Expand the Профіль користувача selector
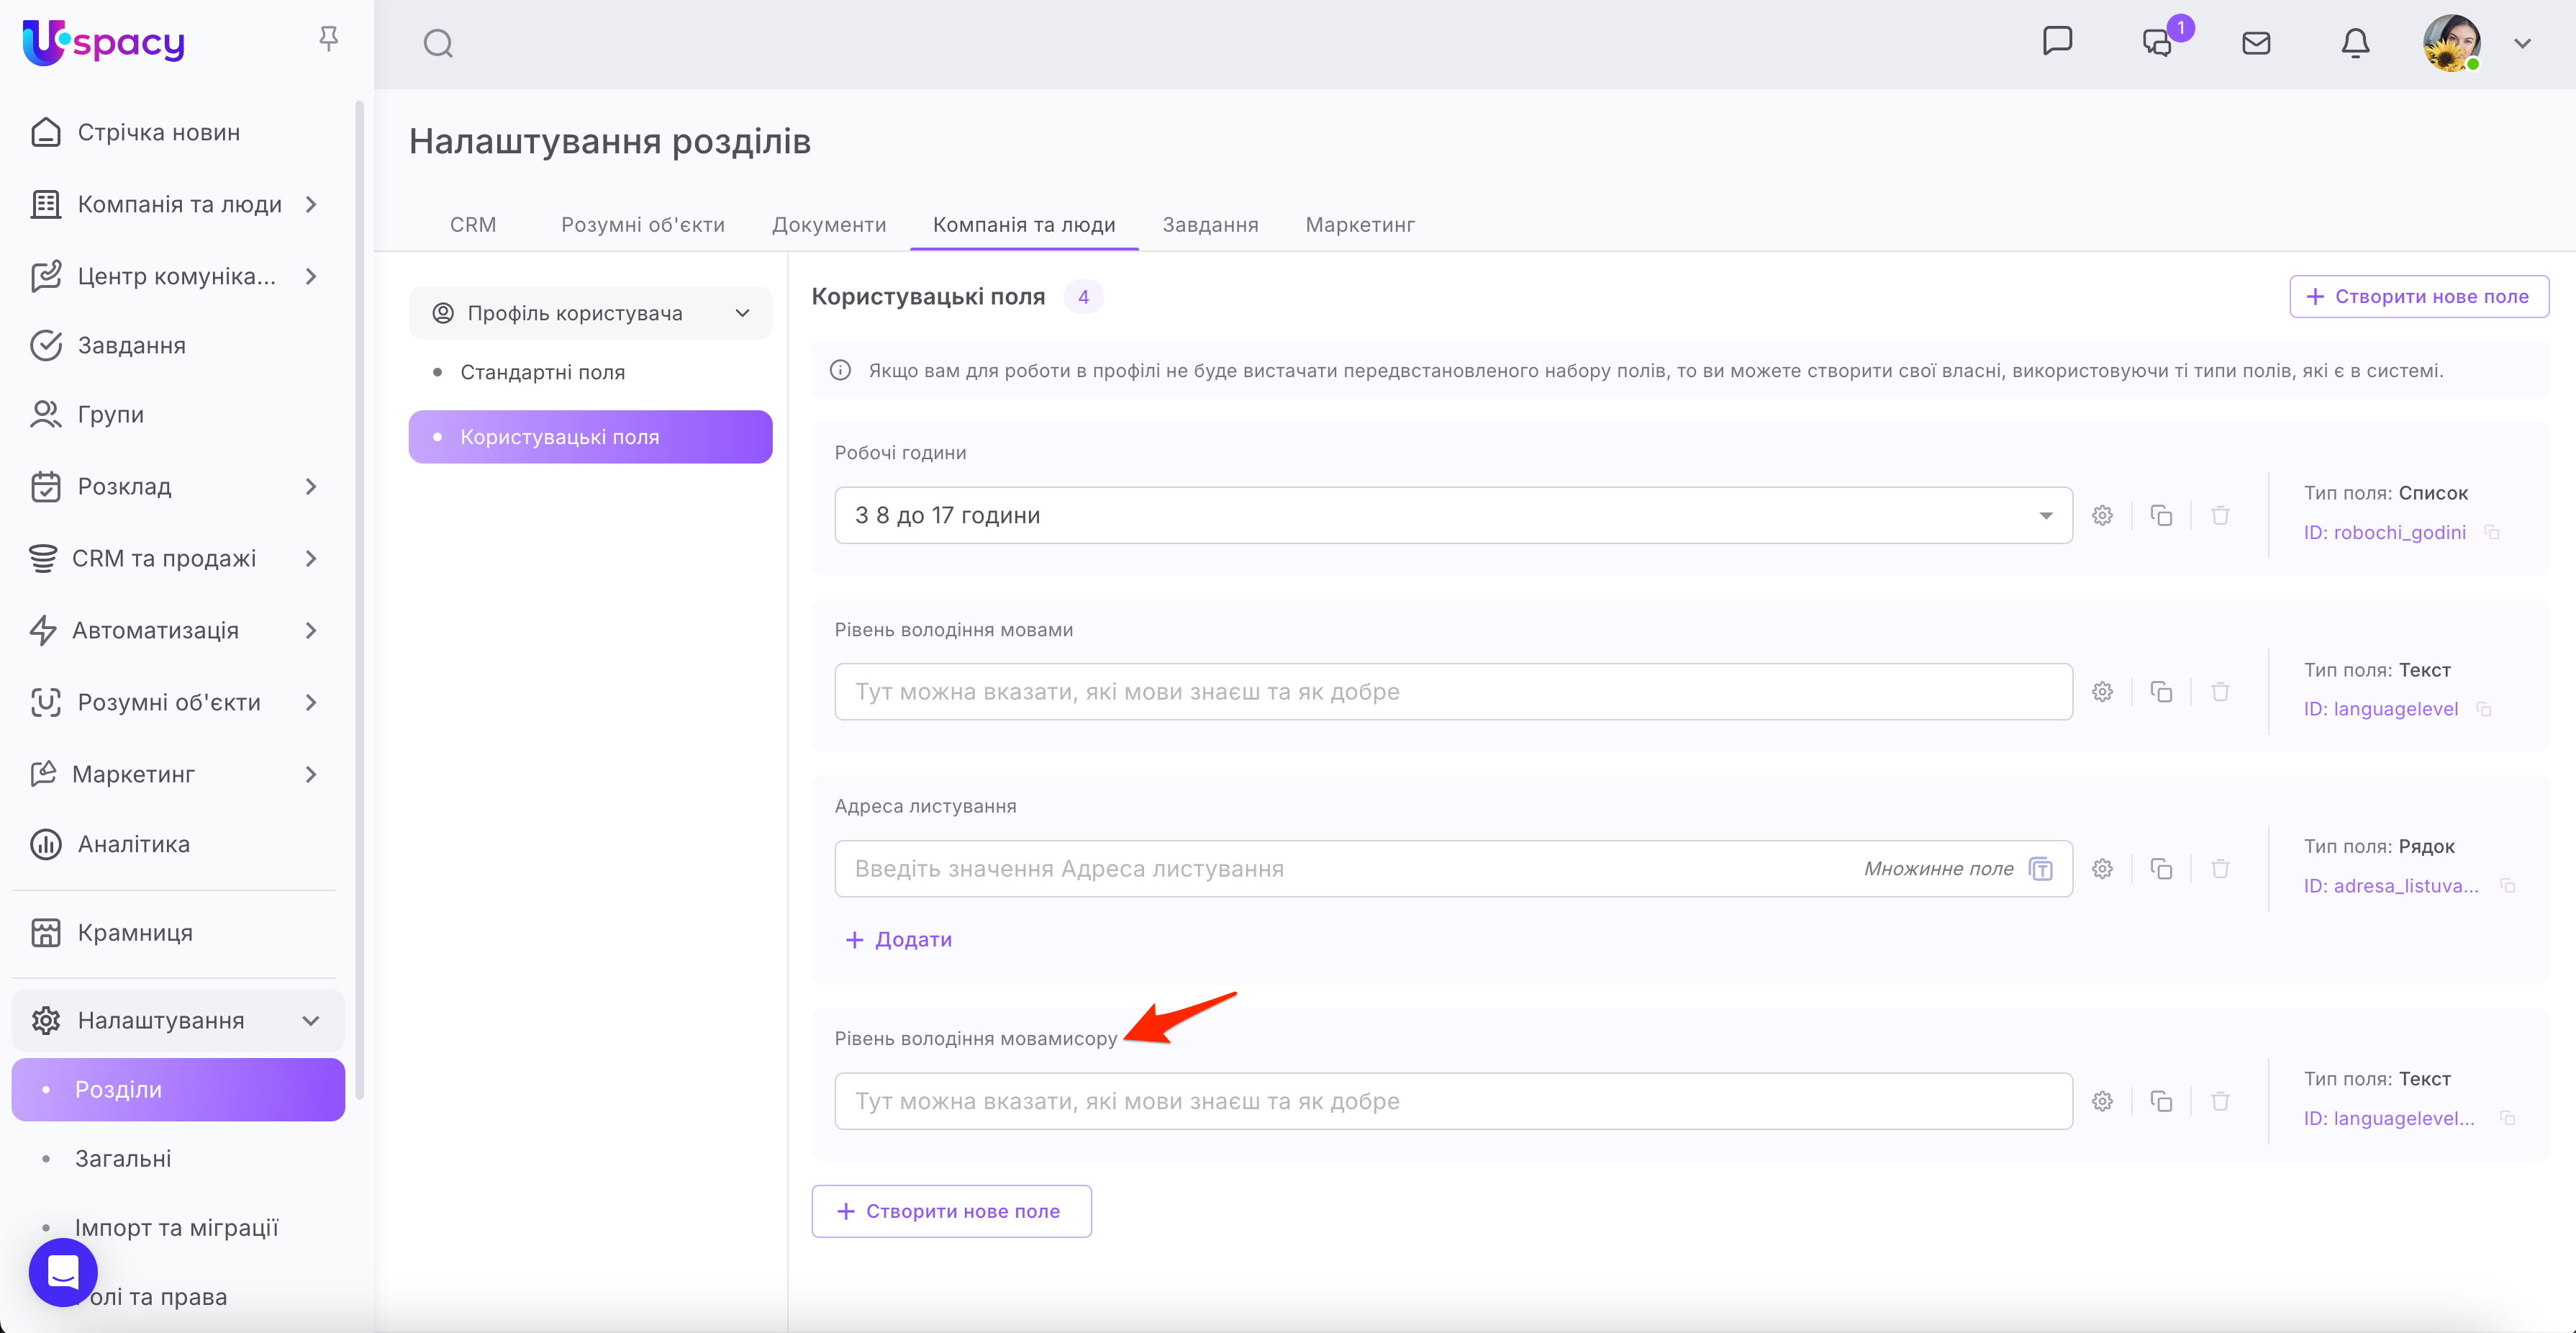The width and height of the screenshot is (2576, 1333). coord(590,313)
